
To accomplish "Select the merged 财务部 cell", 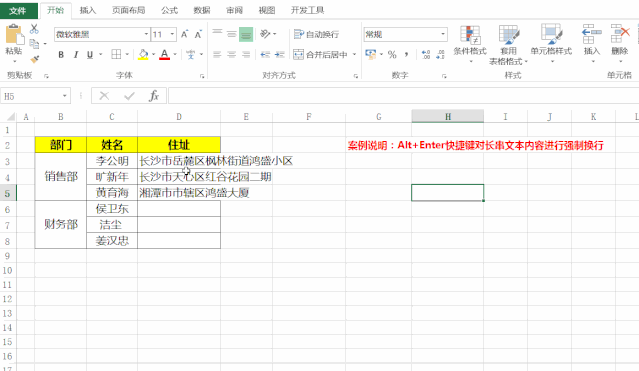I will click(x=61, y=224).
